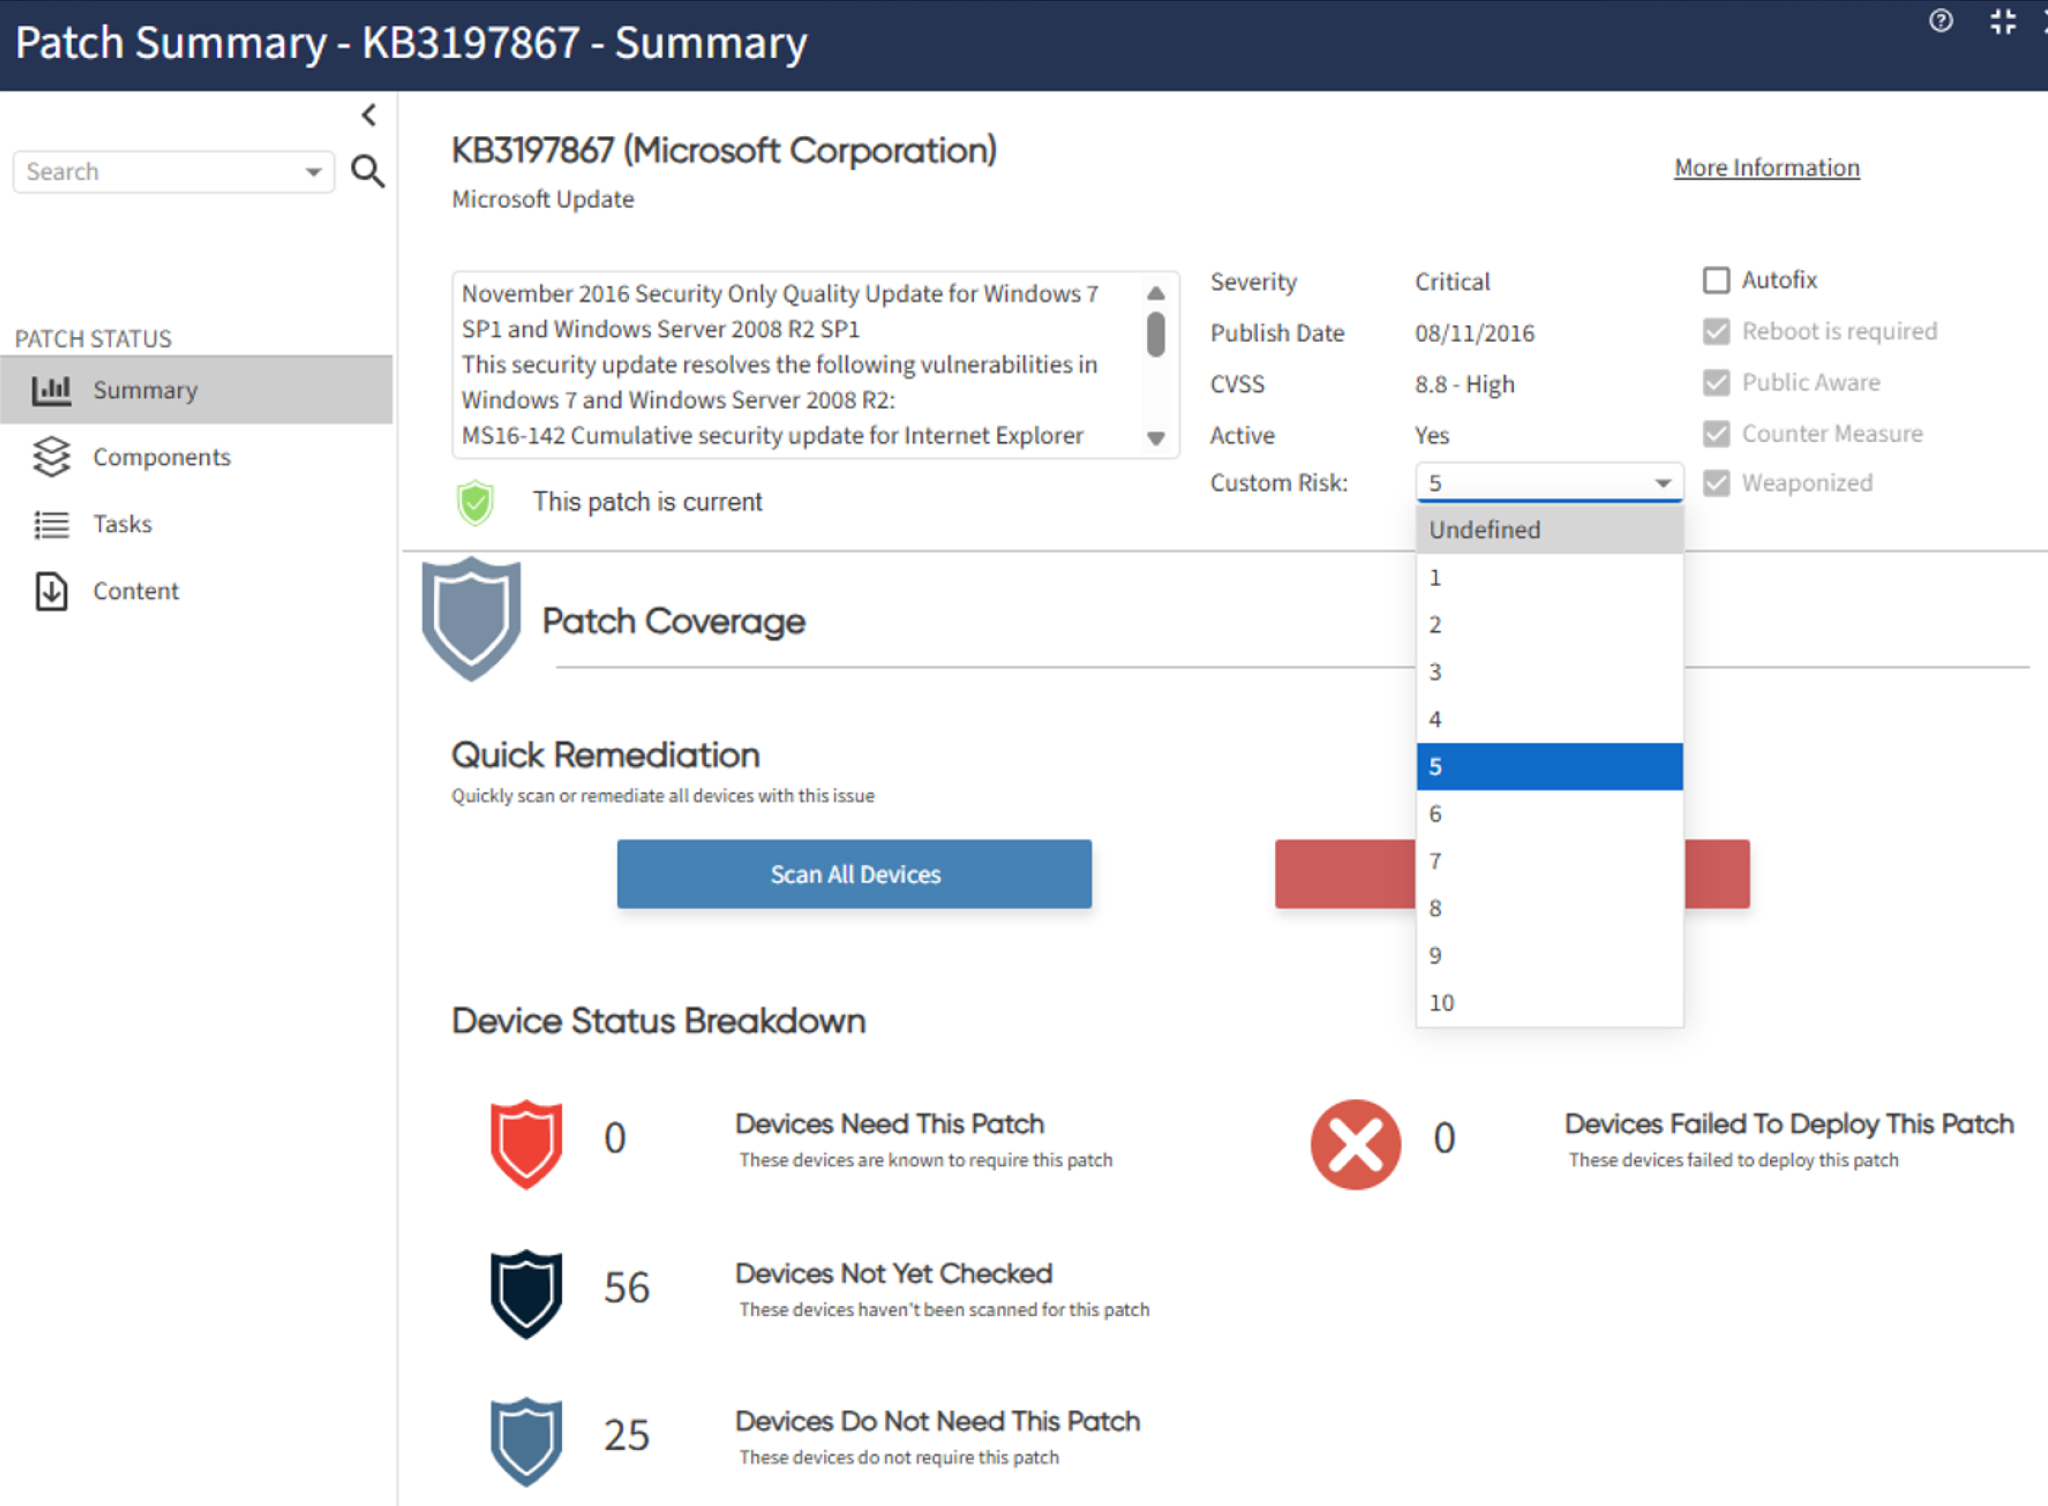This screenshot has width=2048, height=1506.
Task: Open the More Information link
Action: coord(1767,168)
